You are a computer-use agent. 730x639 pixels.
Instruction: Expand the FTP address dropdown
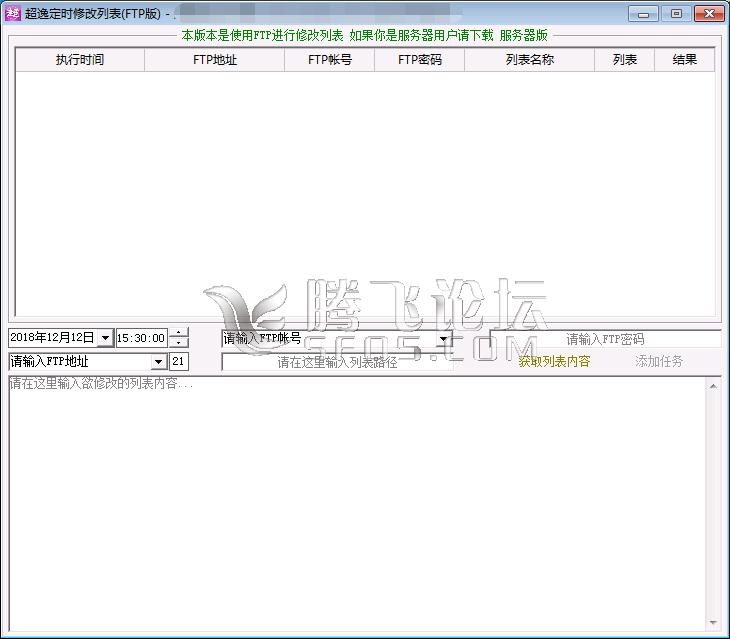click(x=158, y=362)
